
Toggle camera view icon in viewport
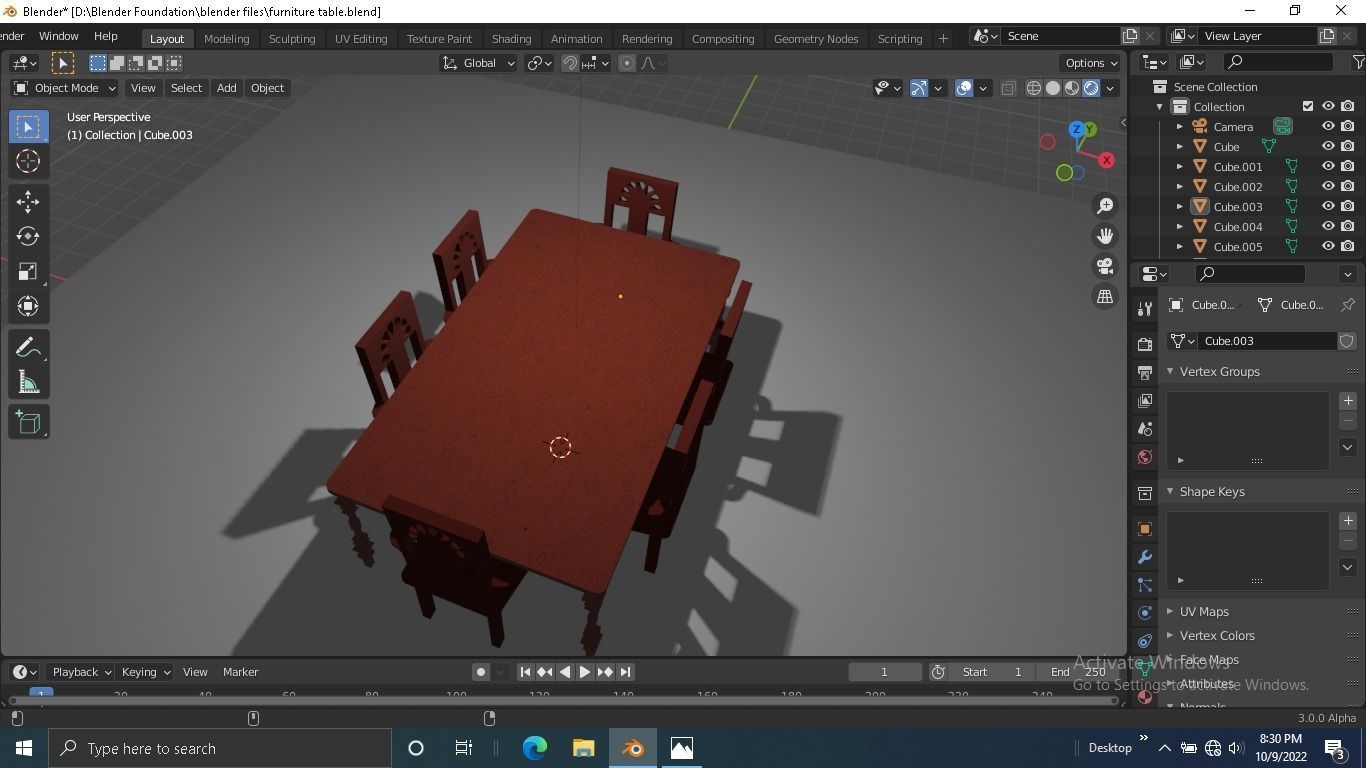pyautogui.click(x=1105, y=266)
